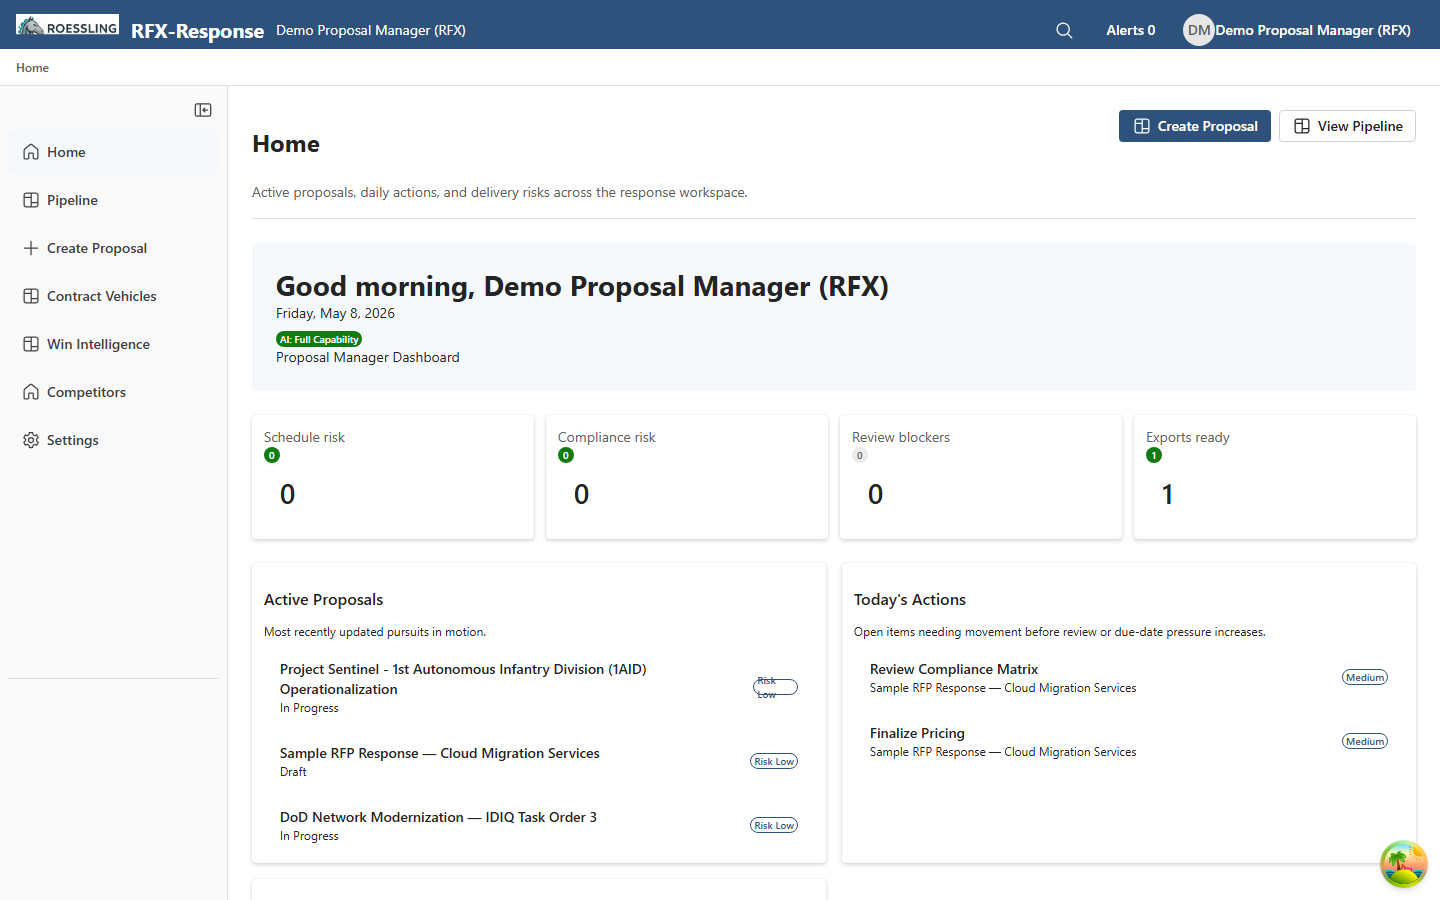1440x900 pixels.
Task: Click the Settings gear icon
Action: click(x=31, y=440)
